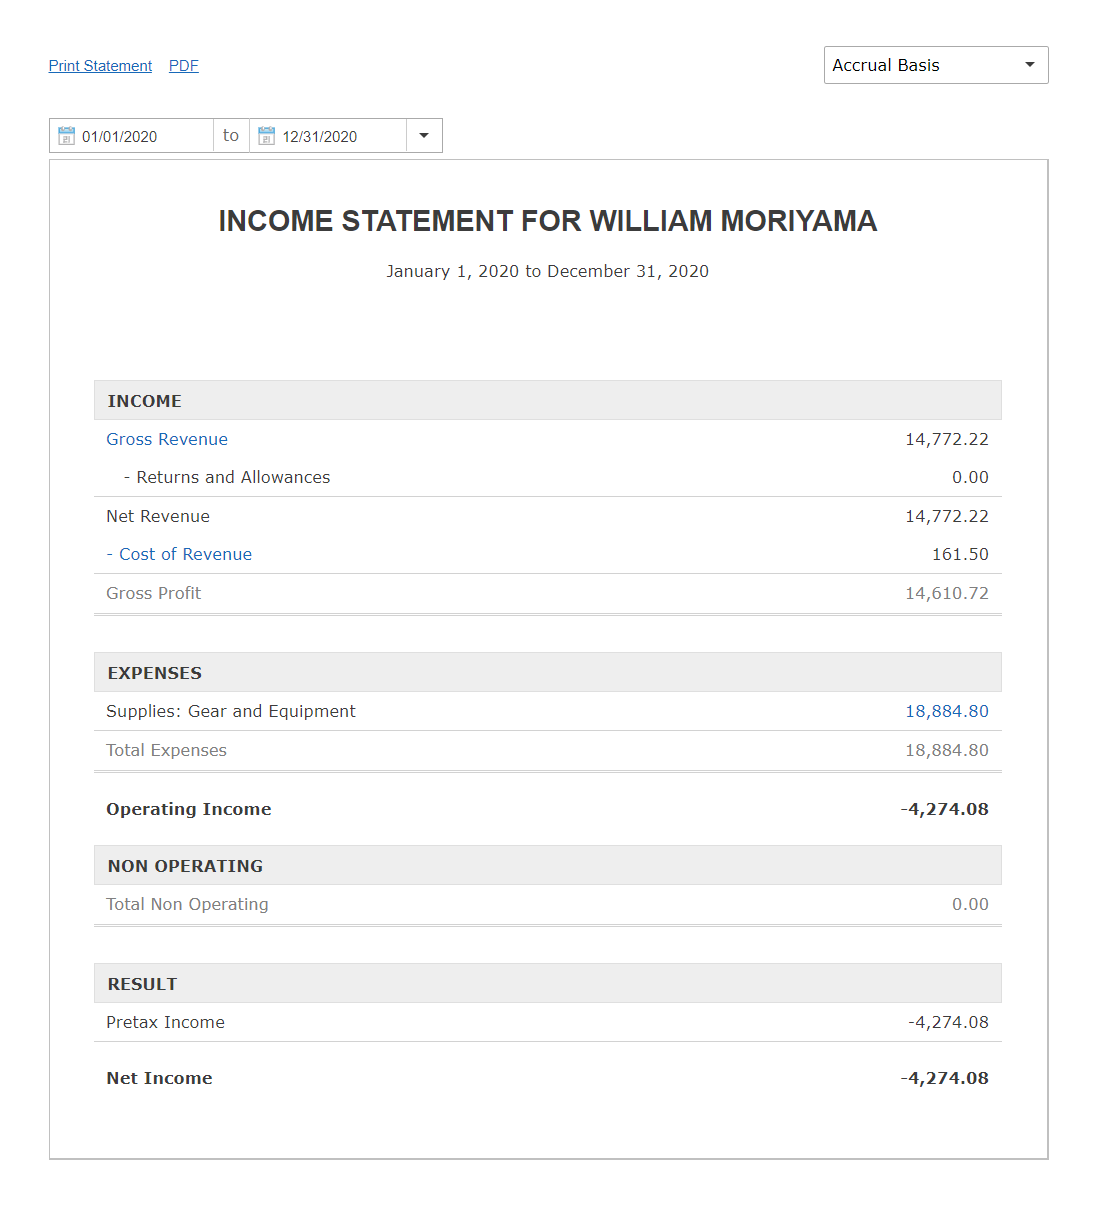The height and width of the screenshot is (1207, 1100).
Task: Click the end date field 12/31/2020
Action: [x=328, y=136]
